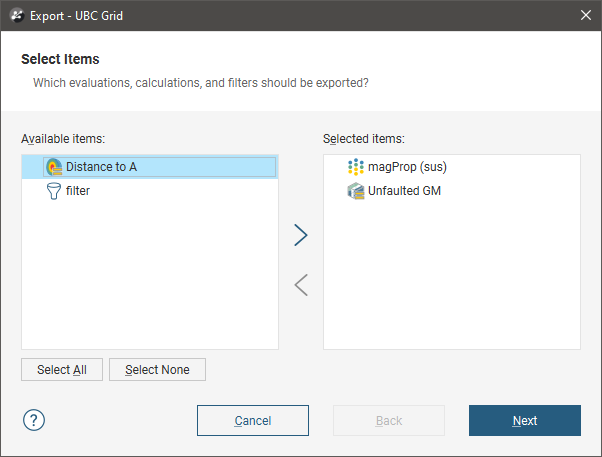This screenshot has width=602, height=457.
Task: Click the Distance to A distance-function icon
Action: click(54, 167)
